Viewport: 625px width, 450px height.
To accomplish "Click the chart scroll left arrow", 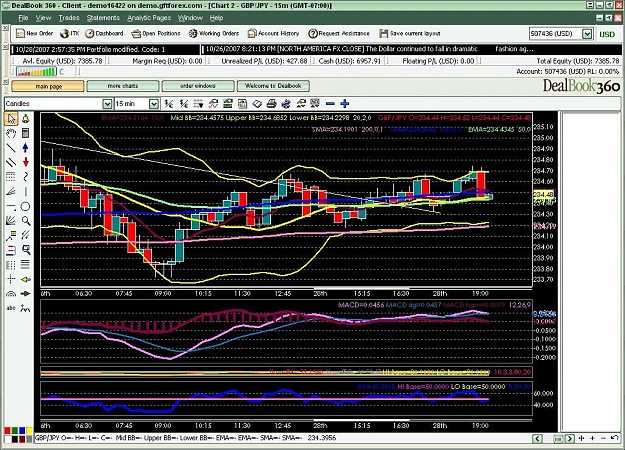I will [x=537, y=438].
